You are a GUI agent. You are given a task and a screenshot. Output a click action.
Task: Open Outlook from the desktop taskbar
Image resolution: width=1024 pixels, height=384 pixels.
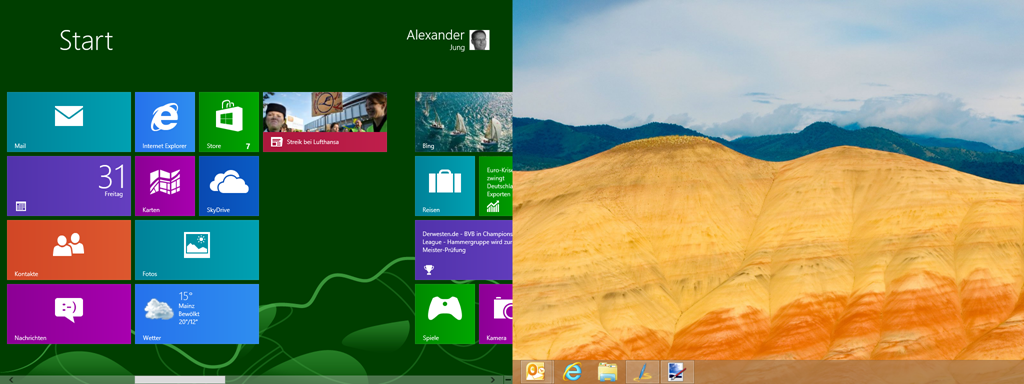point(537,372)
